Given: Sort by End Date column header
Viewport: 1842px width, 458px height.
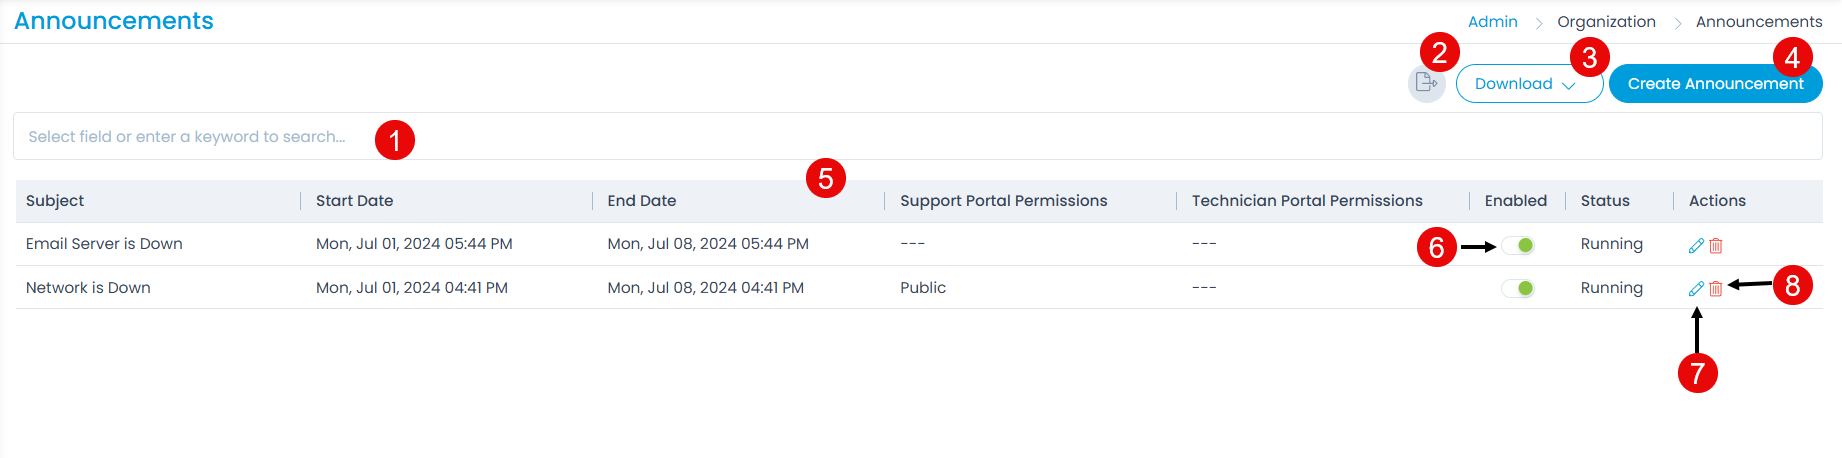Looking at the screenshot, I should (641, 201).
